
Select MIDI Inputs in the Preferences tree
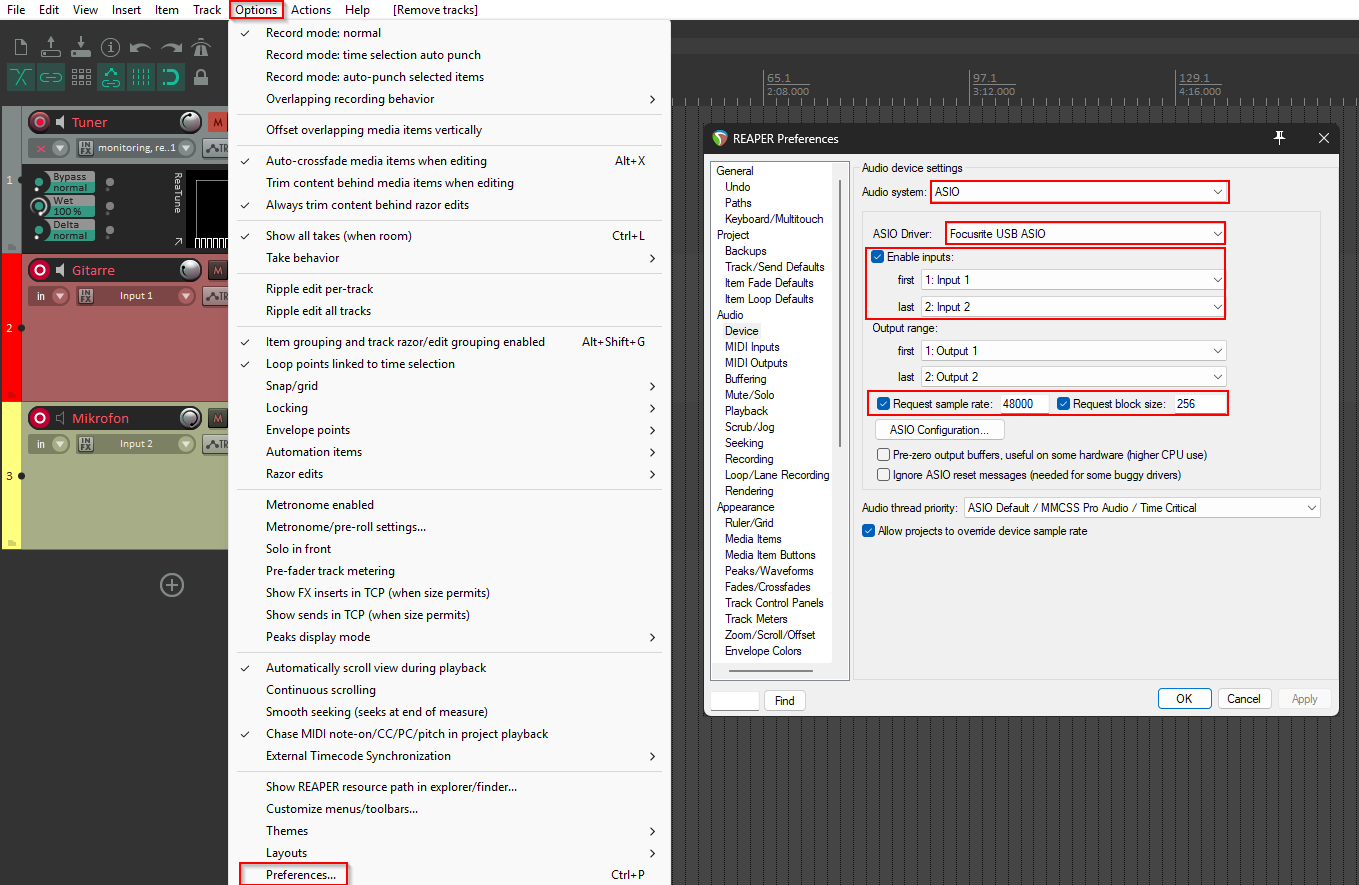point(752,347)
